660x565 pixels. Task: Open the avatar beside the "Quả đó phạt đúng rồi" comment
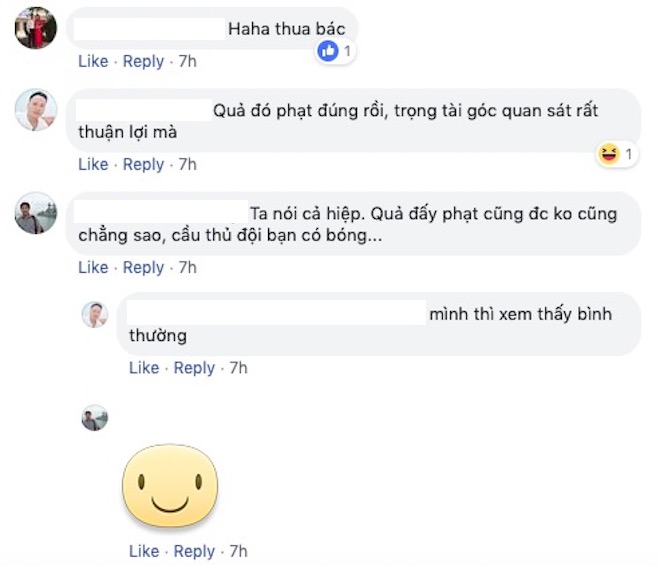(x=35, y=110)
